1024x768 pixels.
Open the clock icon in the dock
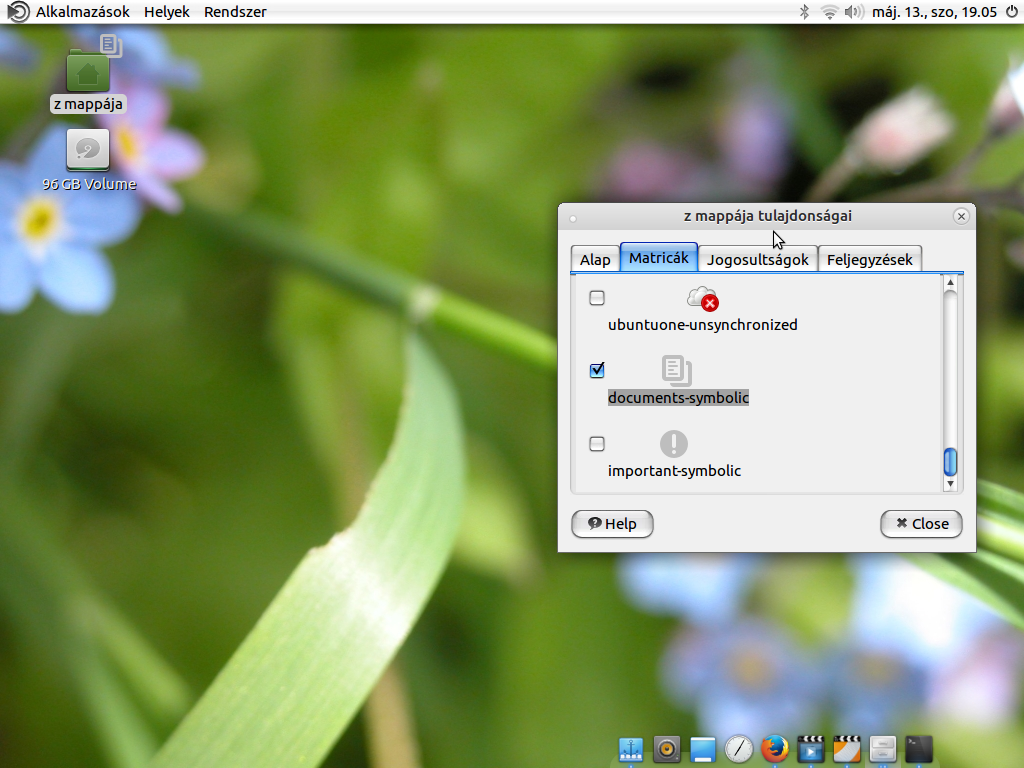click(x=739, y=749)
